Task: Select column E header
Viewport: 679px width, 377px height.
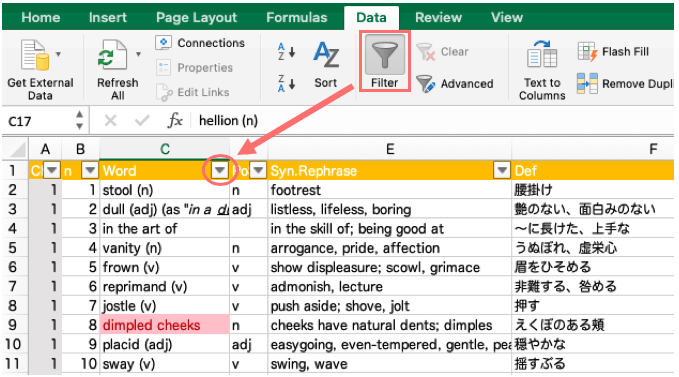Action: click(390, 149)
